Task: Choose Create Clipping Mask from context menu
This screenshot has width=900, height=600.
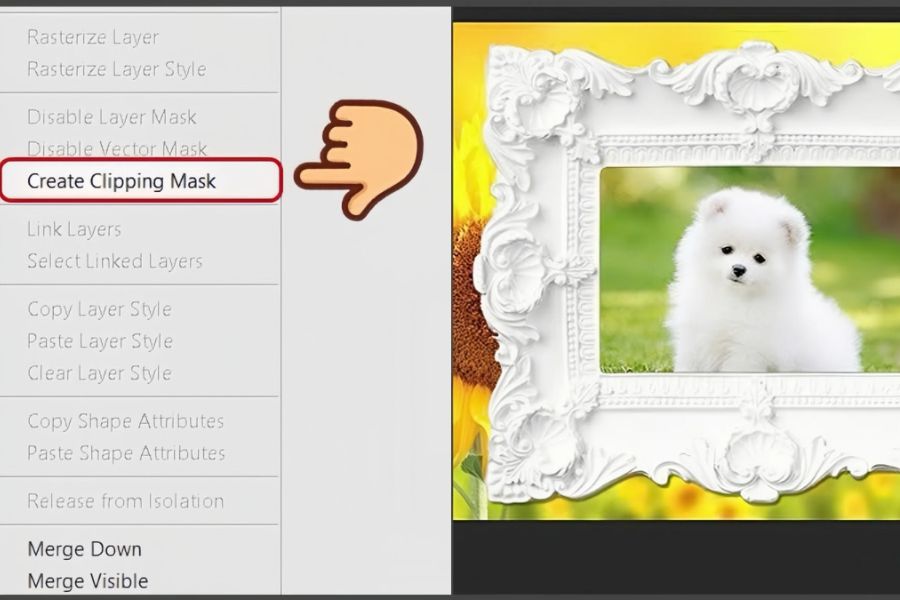Action: pos(121,181)
